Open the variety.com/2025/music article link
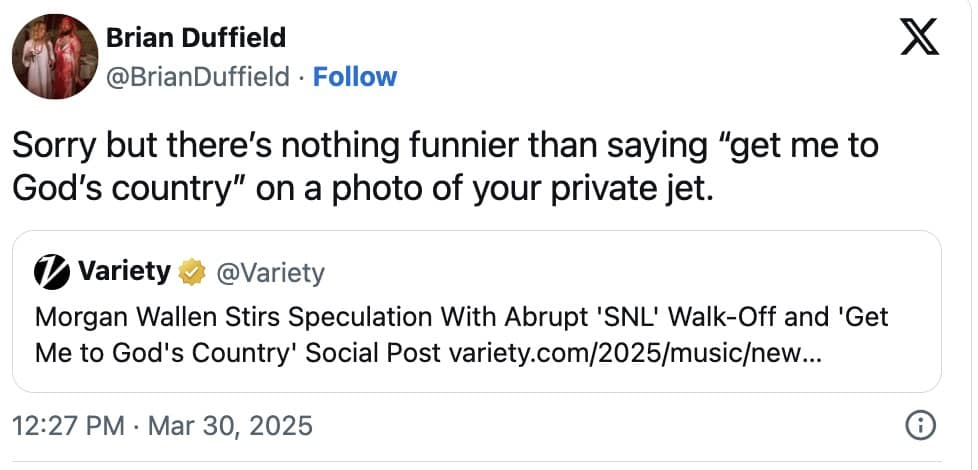Screen dimensions: 978x470 [635, 353]
